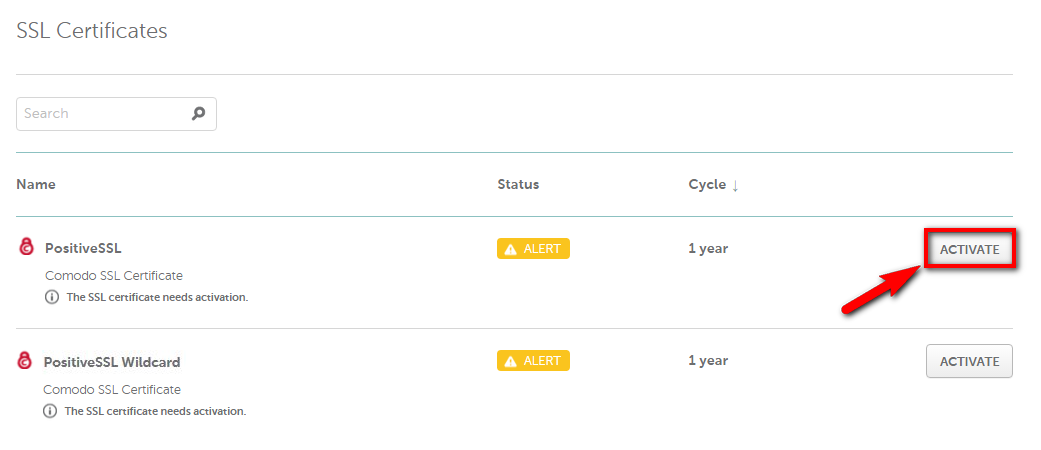Click warning triangle in PositiveSSL alert badge

510,250
